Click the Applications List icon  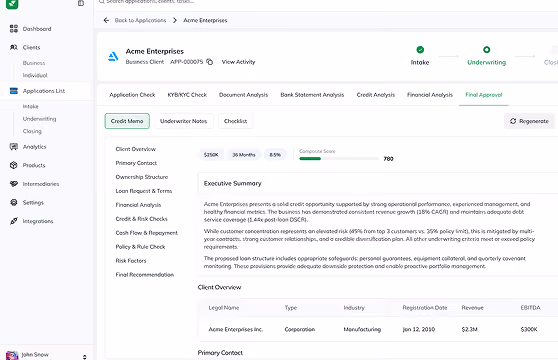point(14,91)
